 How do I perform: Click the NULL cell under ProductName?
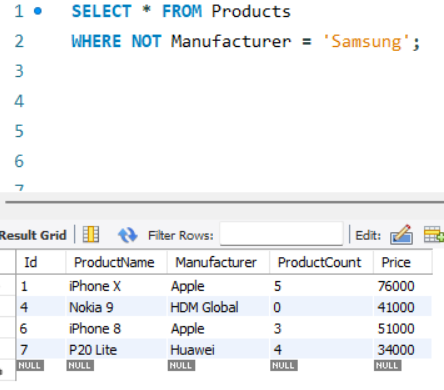(80, 365)
